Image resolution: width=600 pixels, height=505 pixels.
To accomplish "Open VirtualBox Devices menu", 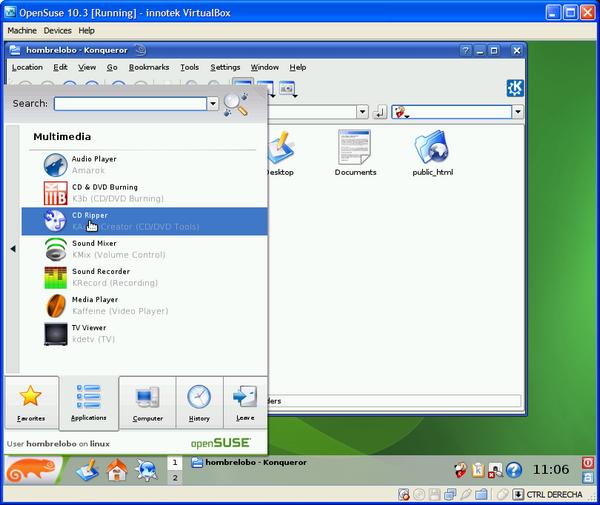I will (57, 31).
